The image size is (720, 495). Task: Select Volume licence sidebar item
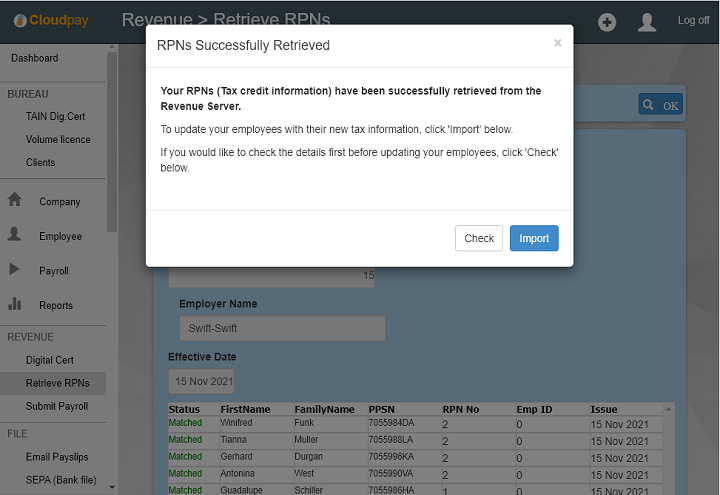click(58, 139)
